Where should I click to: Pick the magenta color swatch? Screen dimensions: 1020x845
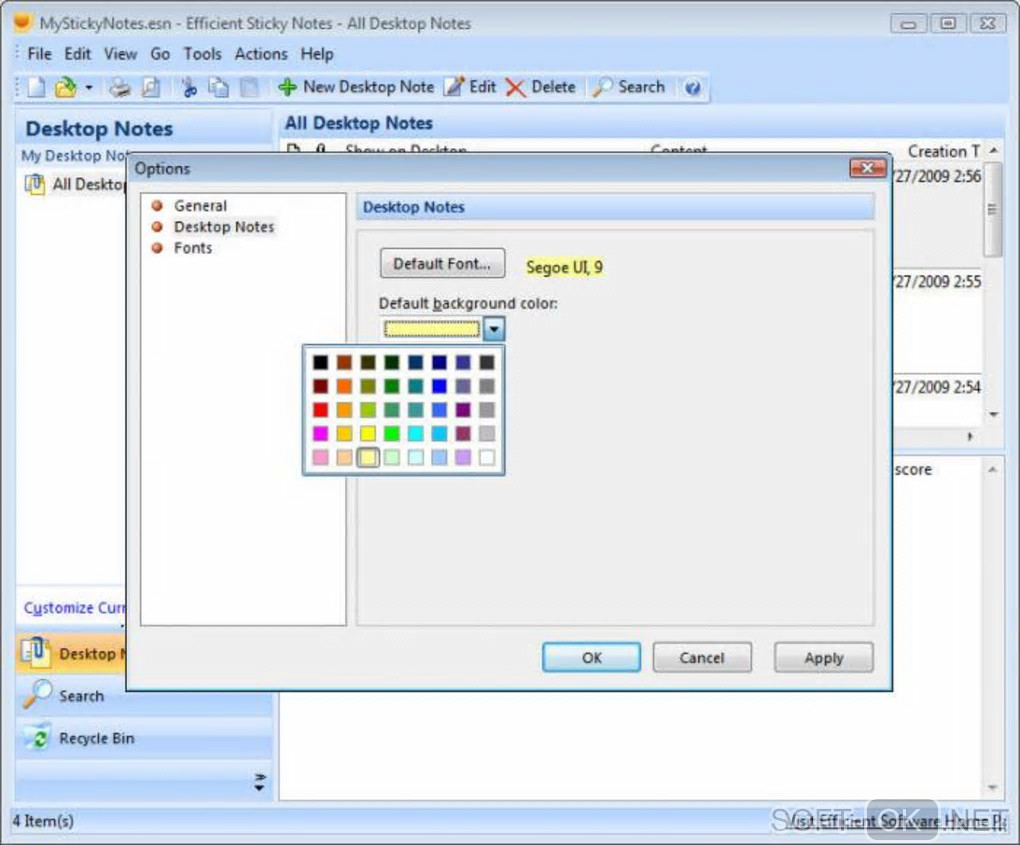tap(320, 433)
